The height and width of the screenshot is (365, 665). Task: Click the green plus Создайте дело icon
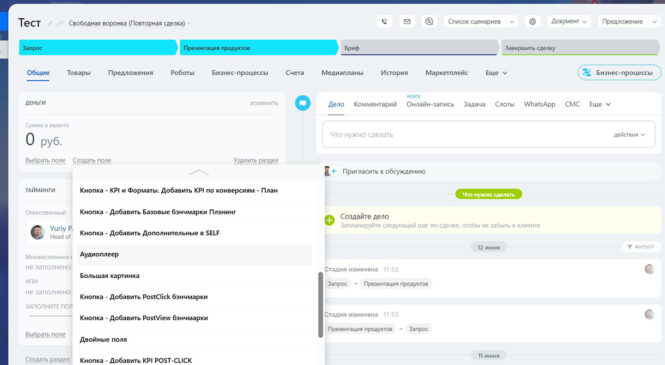click(x=330, y=220)
